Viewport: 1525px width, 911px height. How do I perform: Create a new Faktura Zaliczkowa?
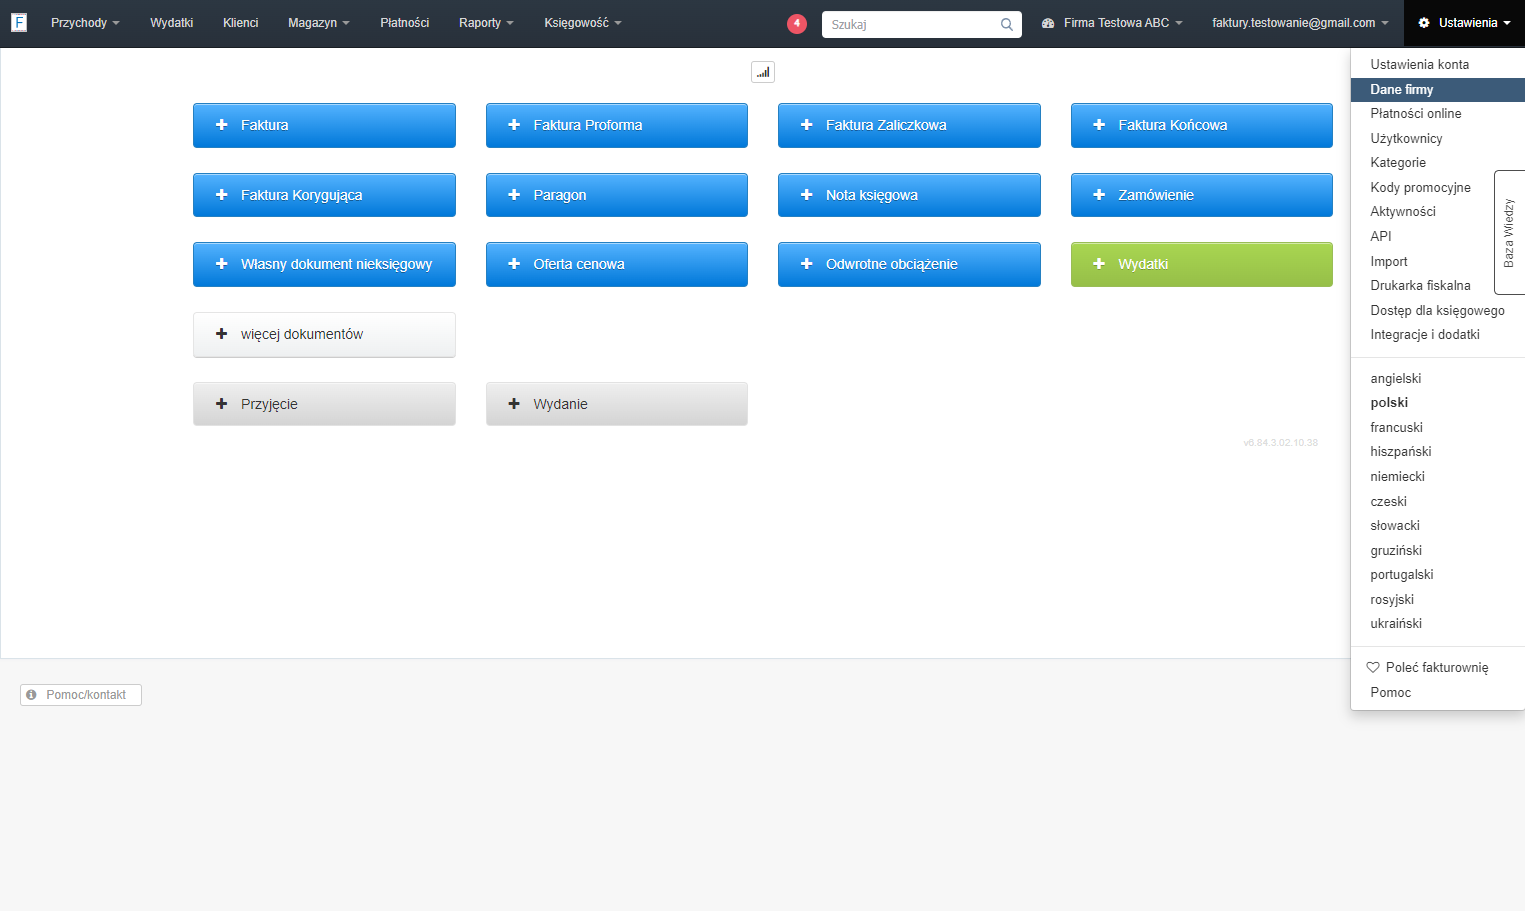[909, 125]
